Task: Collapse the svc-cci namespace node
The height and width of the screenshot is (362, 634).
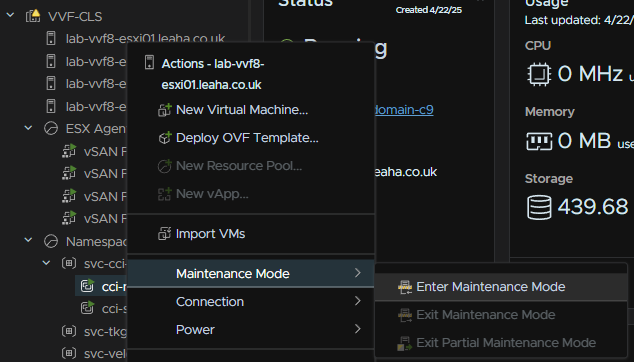Action: pyautogui.click(x=46, y=263)
